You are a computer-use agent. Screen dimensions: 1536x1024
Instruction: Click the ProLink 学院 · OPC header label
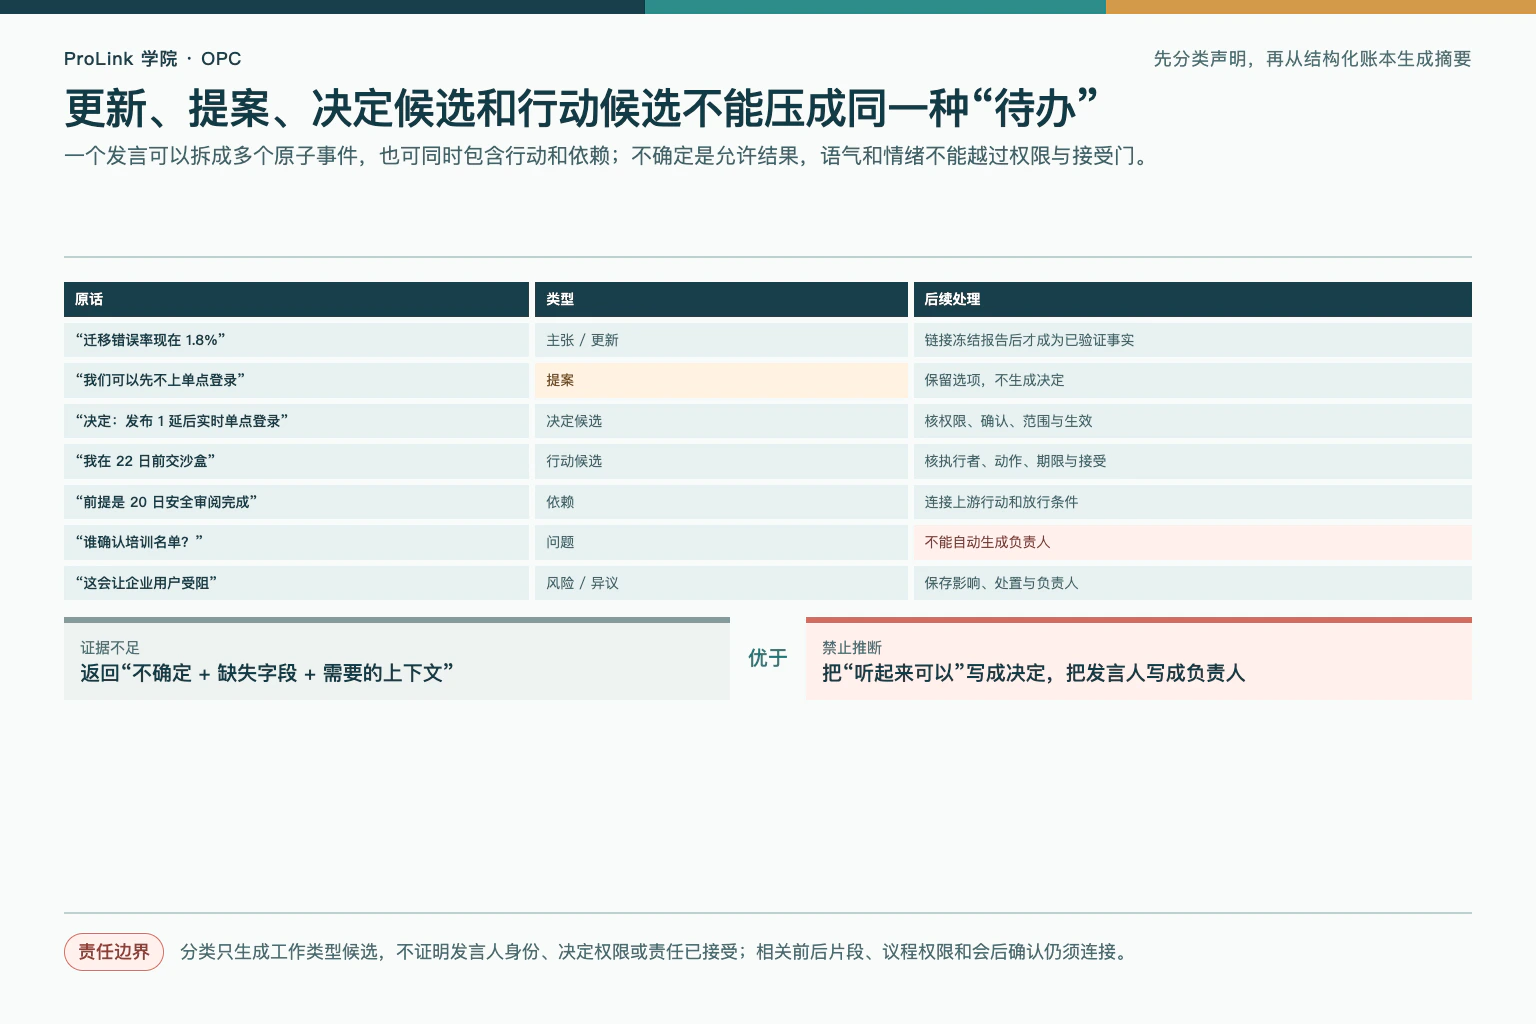click(x=153, y=59)
